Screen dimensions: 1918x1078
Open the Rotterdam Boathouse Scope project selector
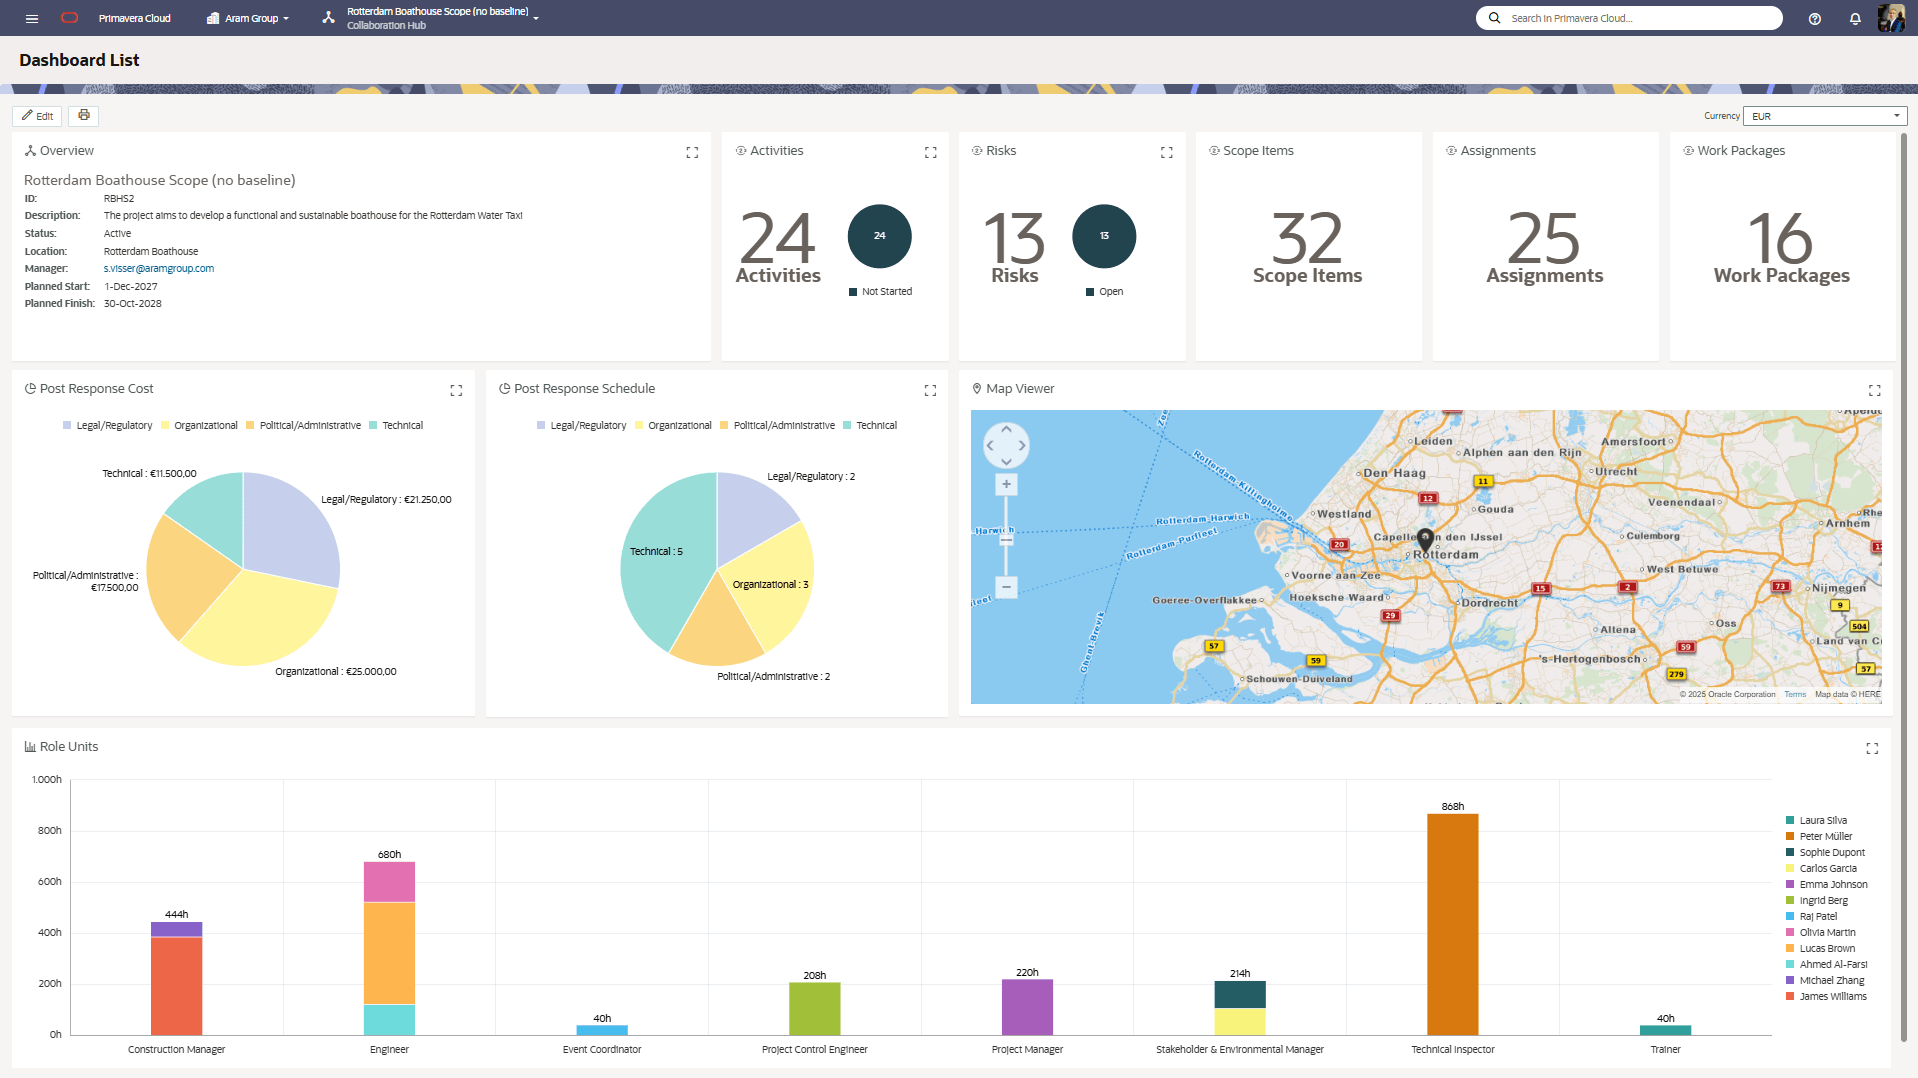(438, 18)
